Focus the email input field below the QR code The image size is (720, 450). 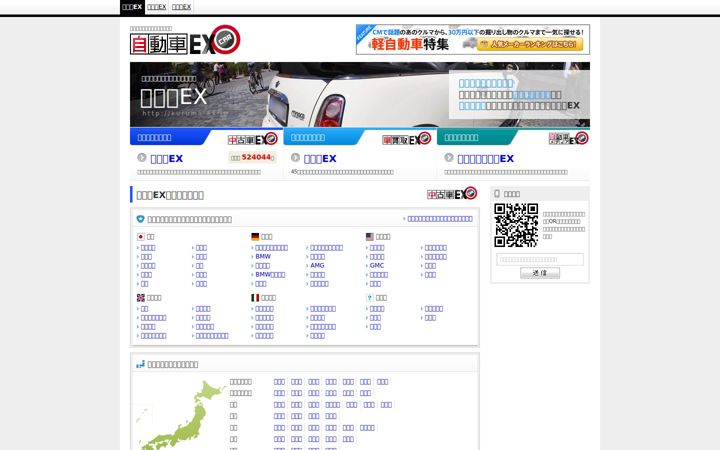click(x=540, y=259)
